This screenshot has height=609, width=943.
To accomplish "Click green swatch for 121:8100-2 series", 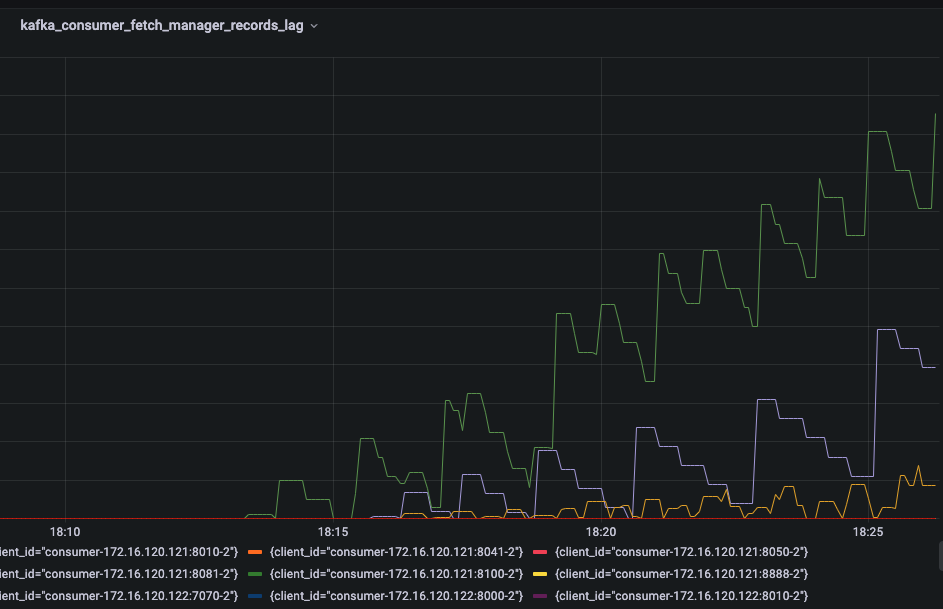I will 254,574.
